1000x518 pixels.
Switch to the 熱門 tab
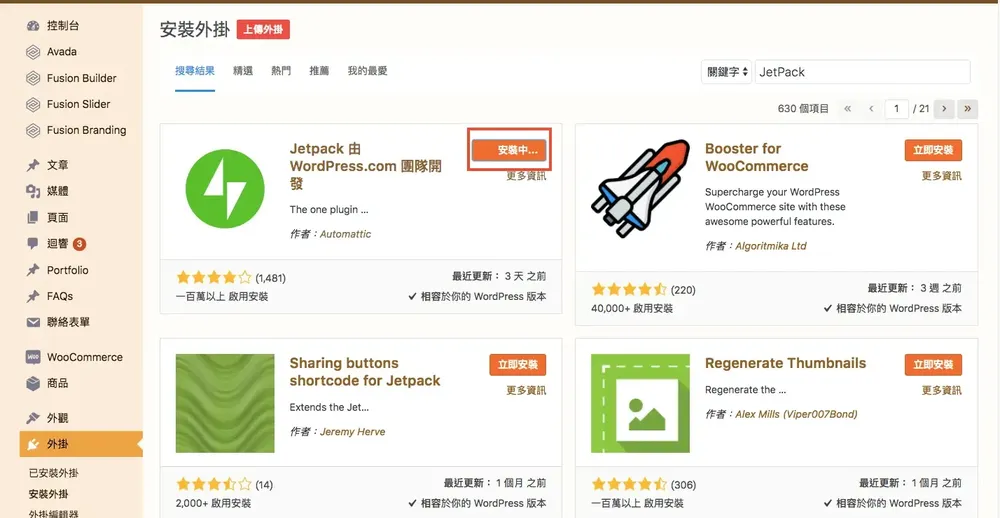click(x=281, y=71)
